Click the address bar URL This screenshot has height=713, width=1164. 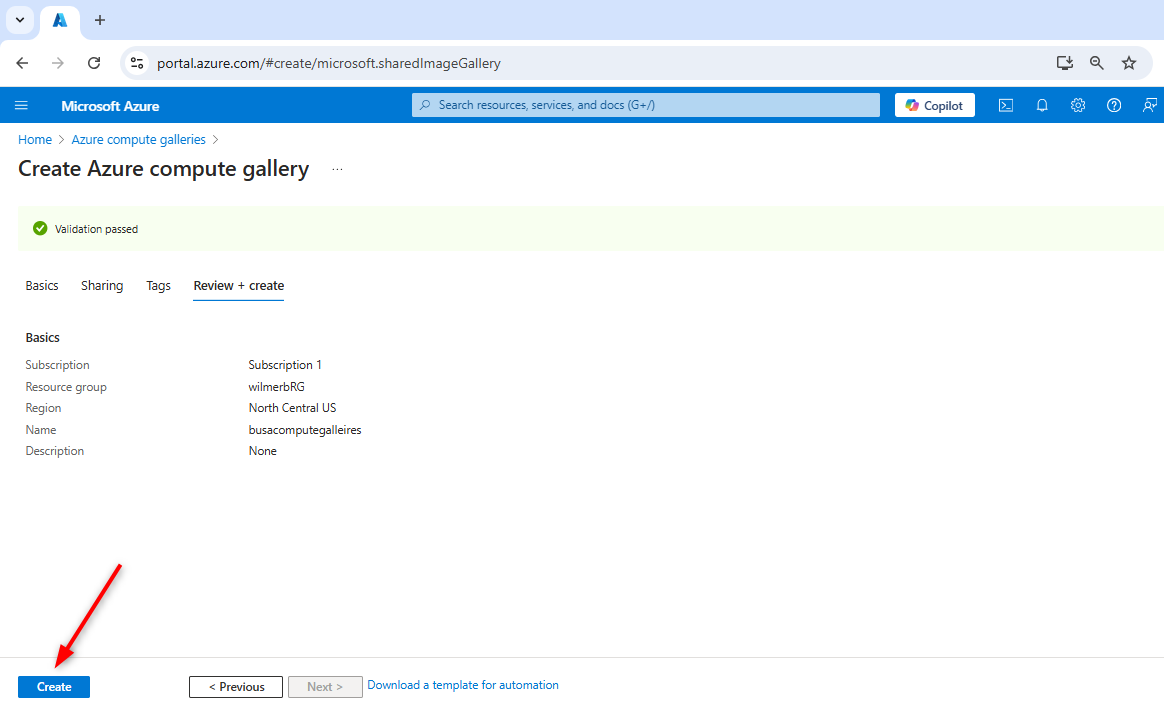(x=329, y=63)
